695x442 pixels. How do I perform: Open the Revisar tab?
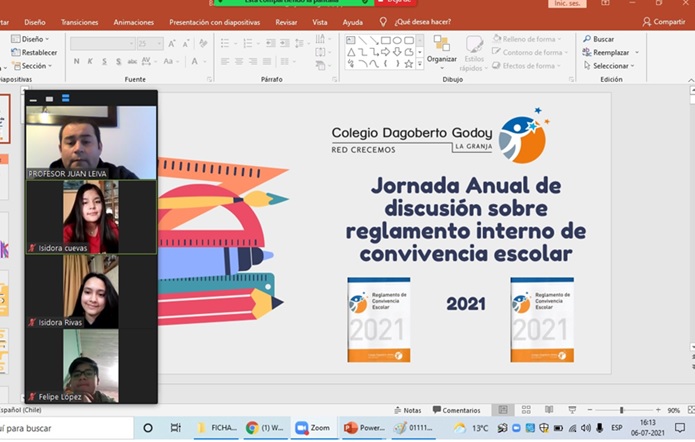click(286, 22)
